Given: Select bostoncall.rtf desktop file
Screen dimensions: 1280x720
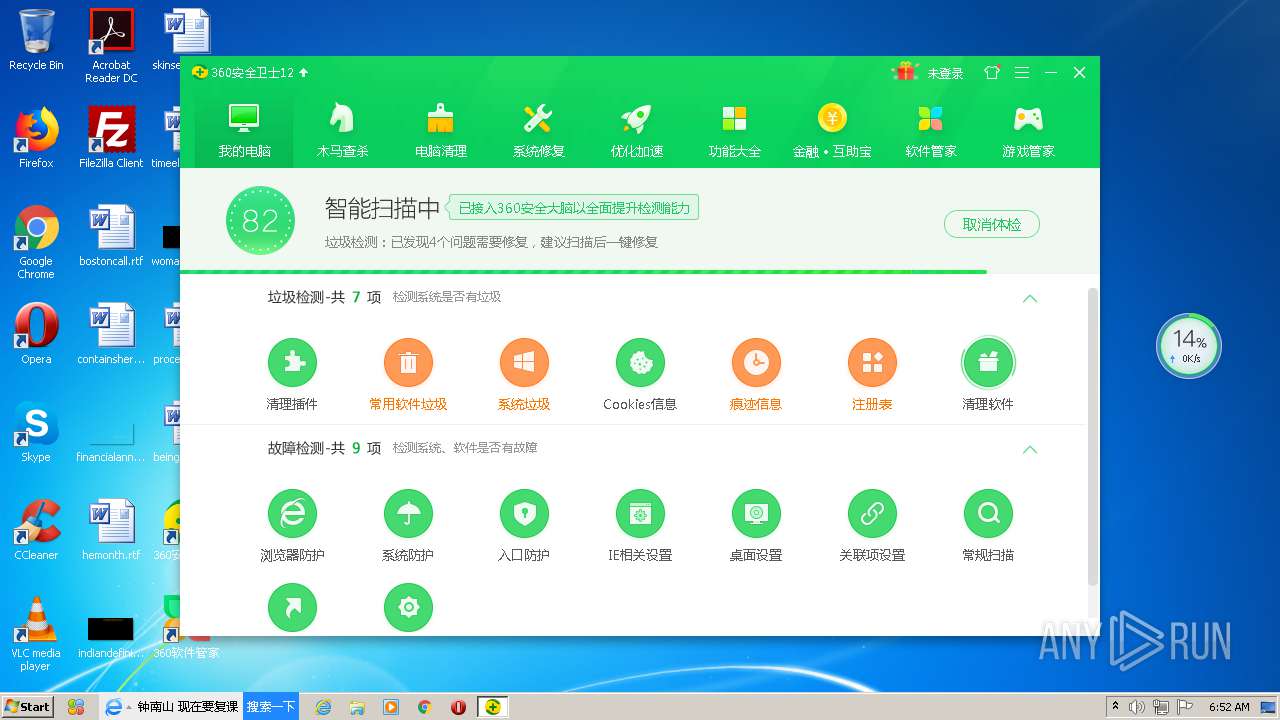Looking at the screenshot, I should coord(111,236).
